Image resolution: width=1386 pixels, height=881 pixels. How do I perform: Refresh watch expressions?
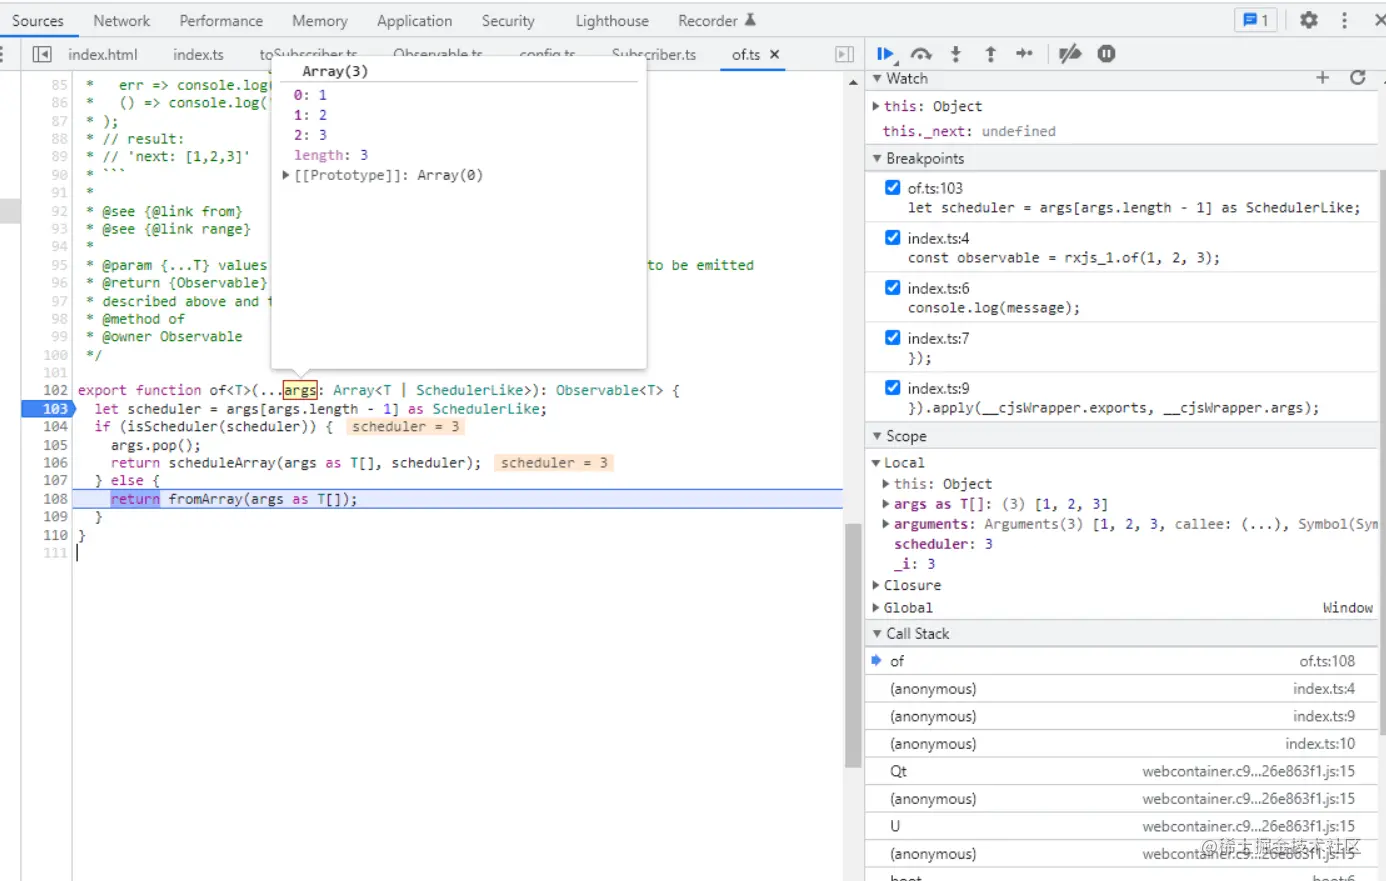tap(1357, 78)
